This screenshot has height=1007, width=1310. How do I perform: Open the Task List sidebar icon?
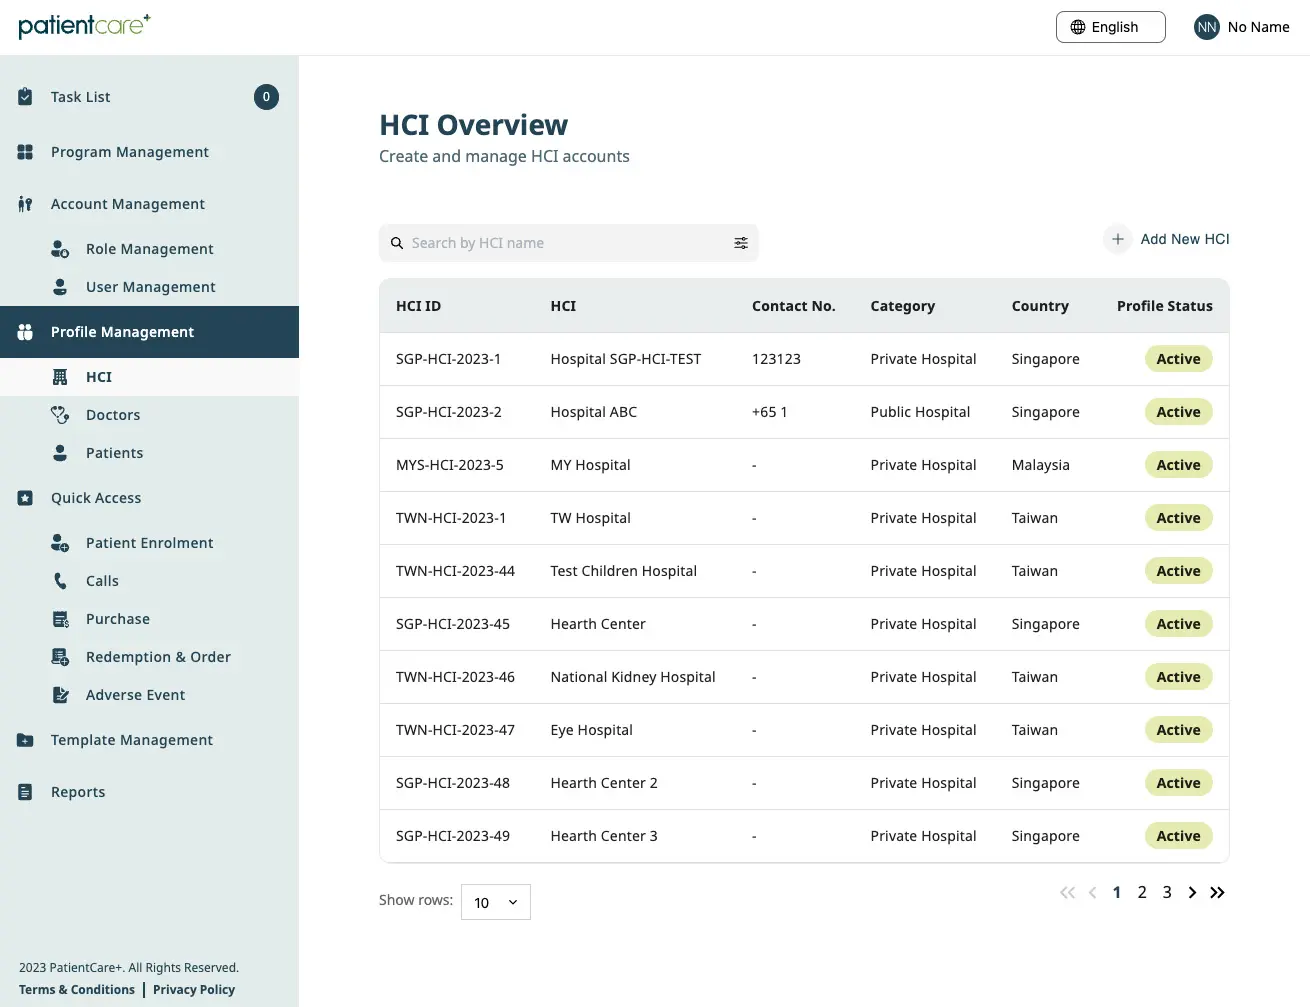pyautogui.click(x=24, y=96)
